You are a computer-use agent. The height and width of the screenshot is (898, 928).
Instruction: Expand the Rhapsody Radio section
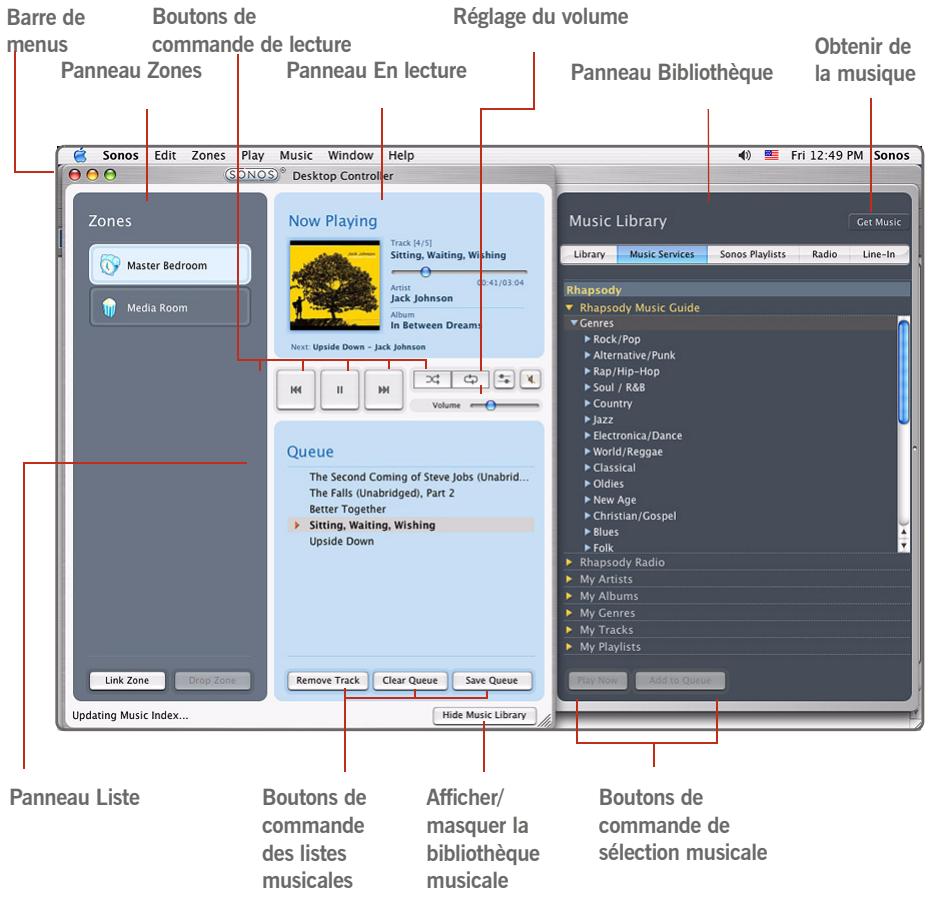tap(569, 562)
